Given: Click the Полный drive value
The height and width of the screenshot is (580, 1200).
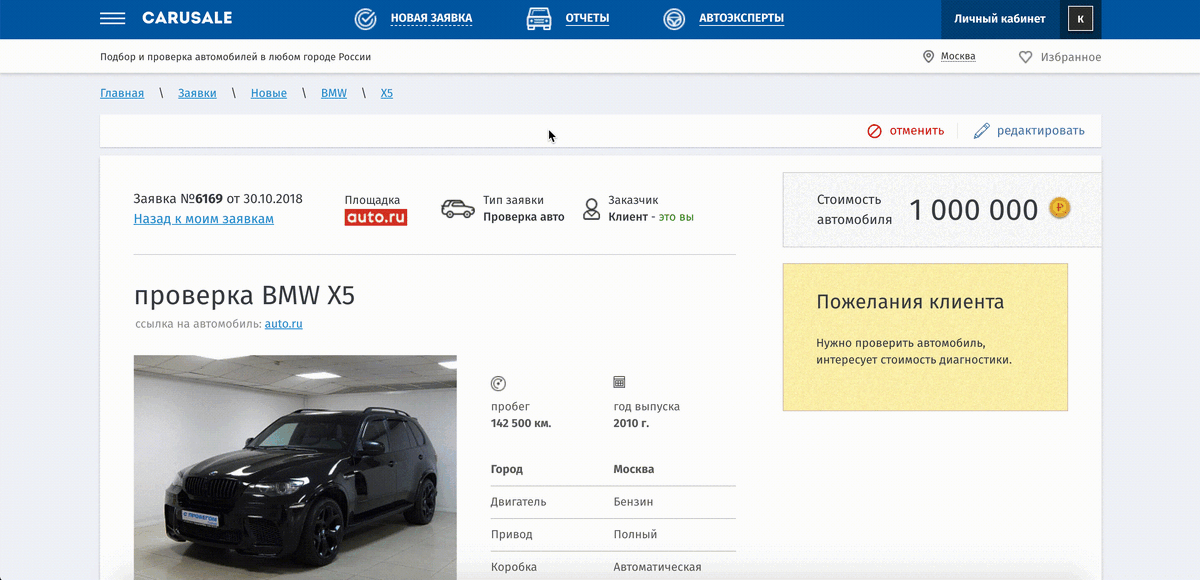Looking at the screenshot, I should 635,535.
